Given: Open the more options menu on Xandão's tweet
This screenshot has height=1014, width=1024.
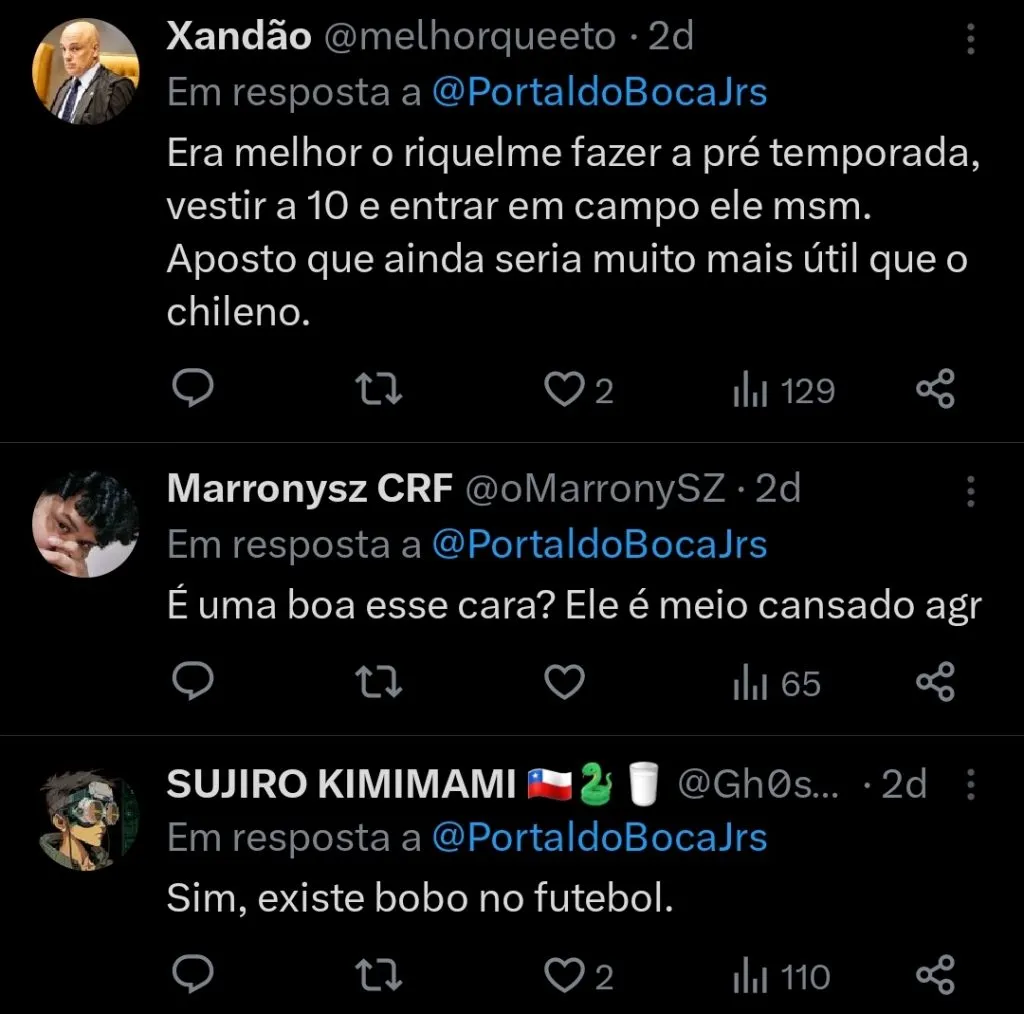Looking at the screenshot, I should pyautogui.click(x=972, y=38).
